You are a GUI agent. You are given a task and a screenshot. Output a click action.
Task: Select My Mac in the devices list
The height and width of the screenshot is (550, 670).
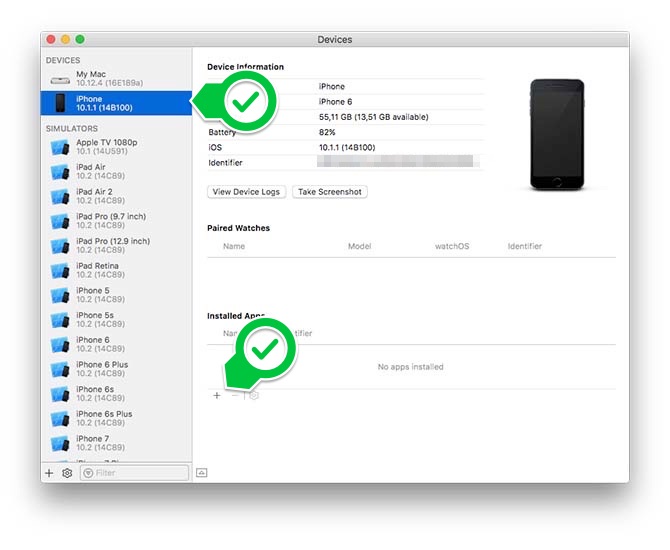point(116,79)
